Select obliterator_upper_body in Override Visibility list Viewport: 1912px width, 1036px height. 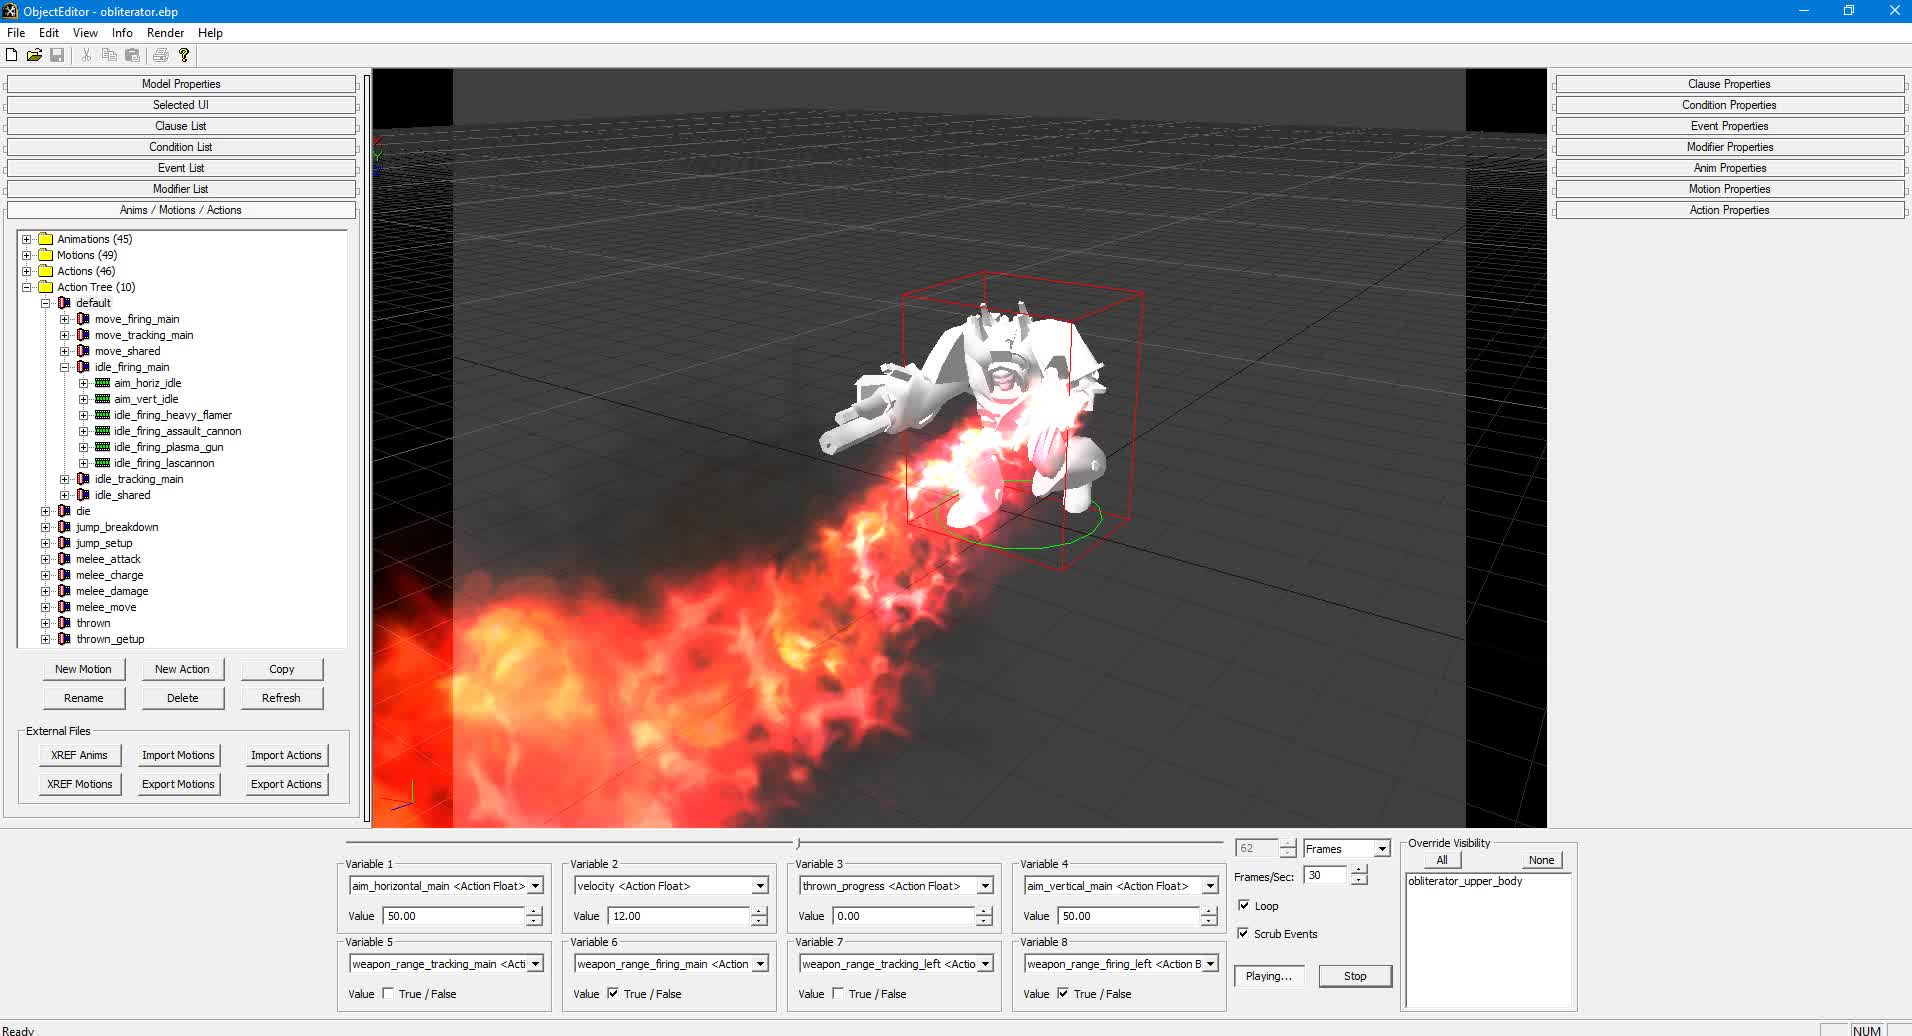[1465, 881]
